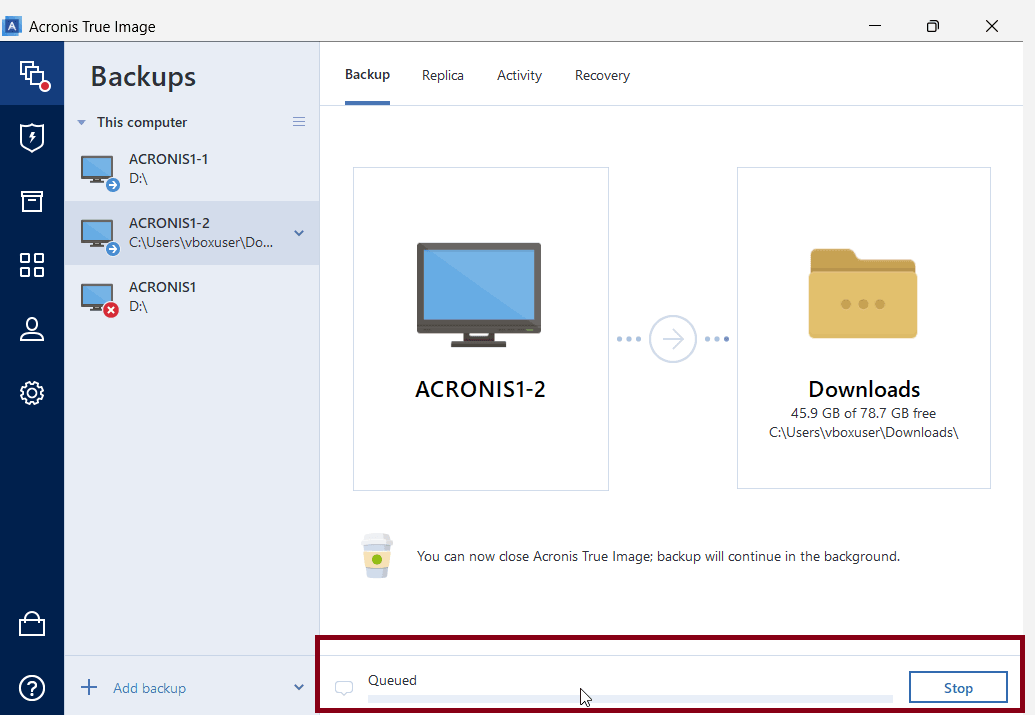
Task: Click the Backups heading
Action: (x=143, y=77)
